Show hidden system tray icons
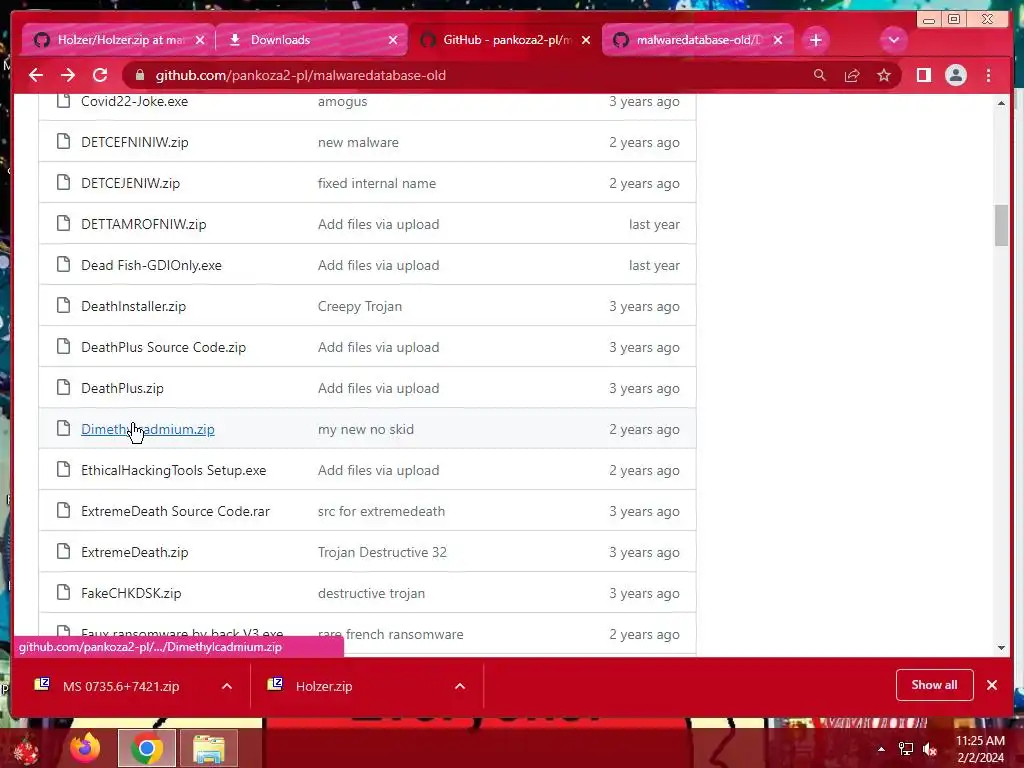The height and width of the screenshot is (768, 1024). pos(881,749)
